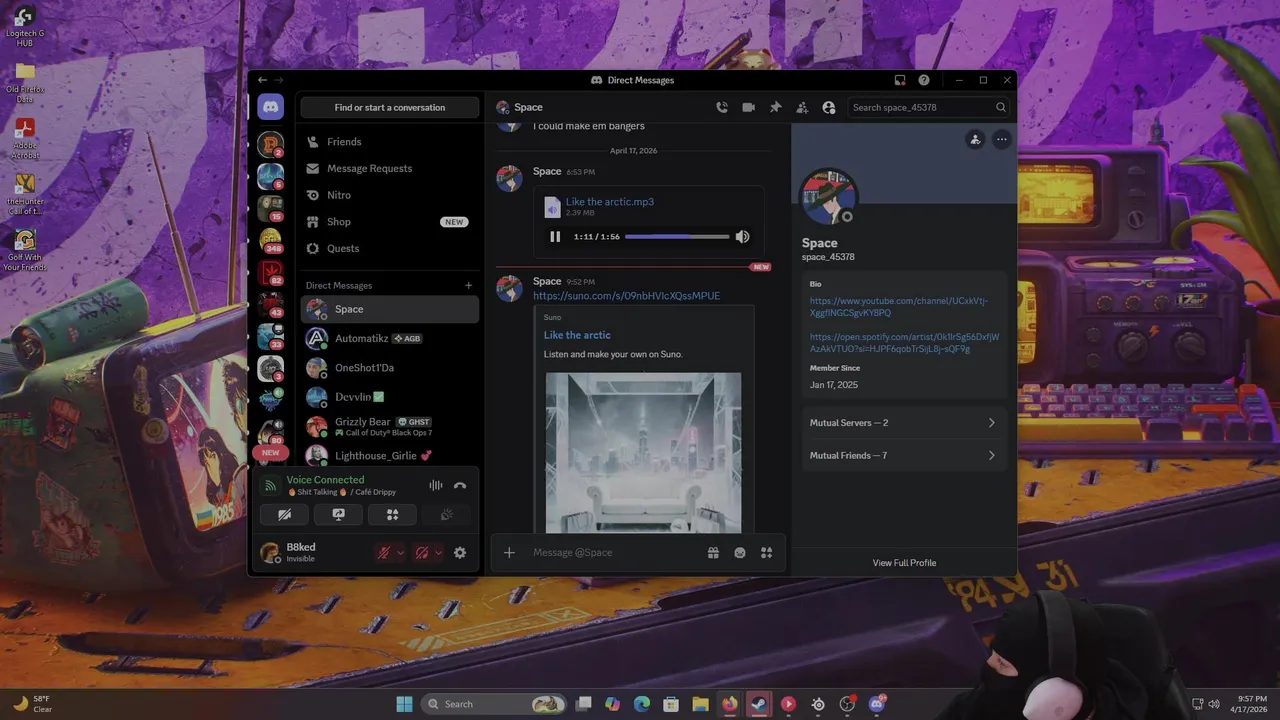Open output device options next to deafen
Screen dimensions: 1280x720
(438, 552)
